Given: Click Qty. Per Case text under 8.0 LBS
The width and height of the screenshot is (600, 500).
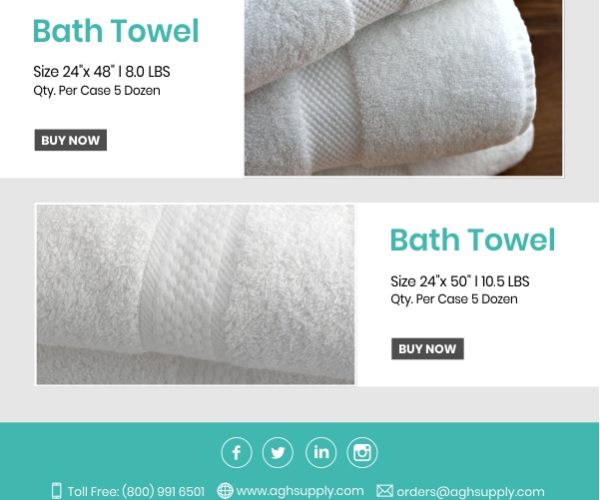Looking at the screenshot, I should click(97, 91).
